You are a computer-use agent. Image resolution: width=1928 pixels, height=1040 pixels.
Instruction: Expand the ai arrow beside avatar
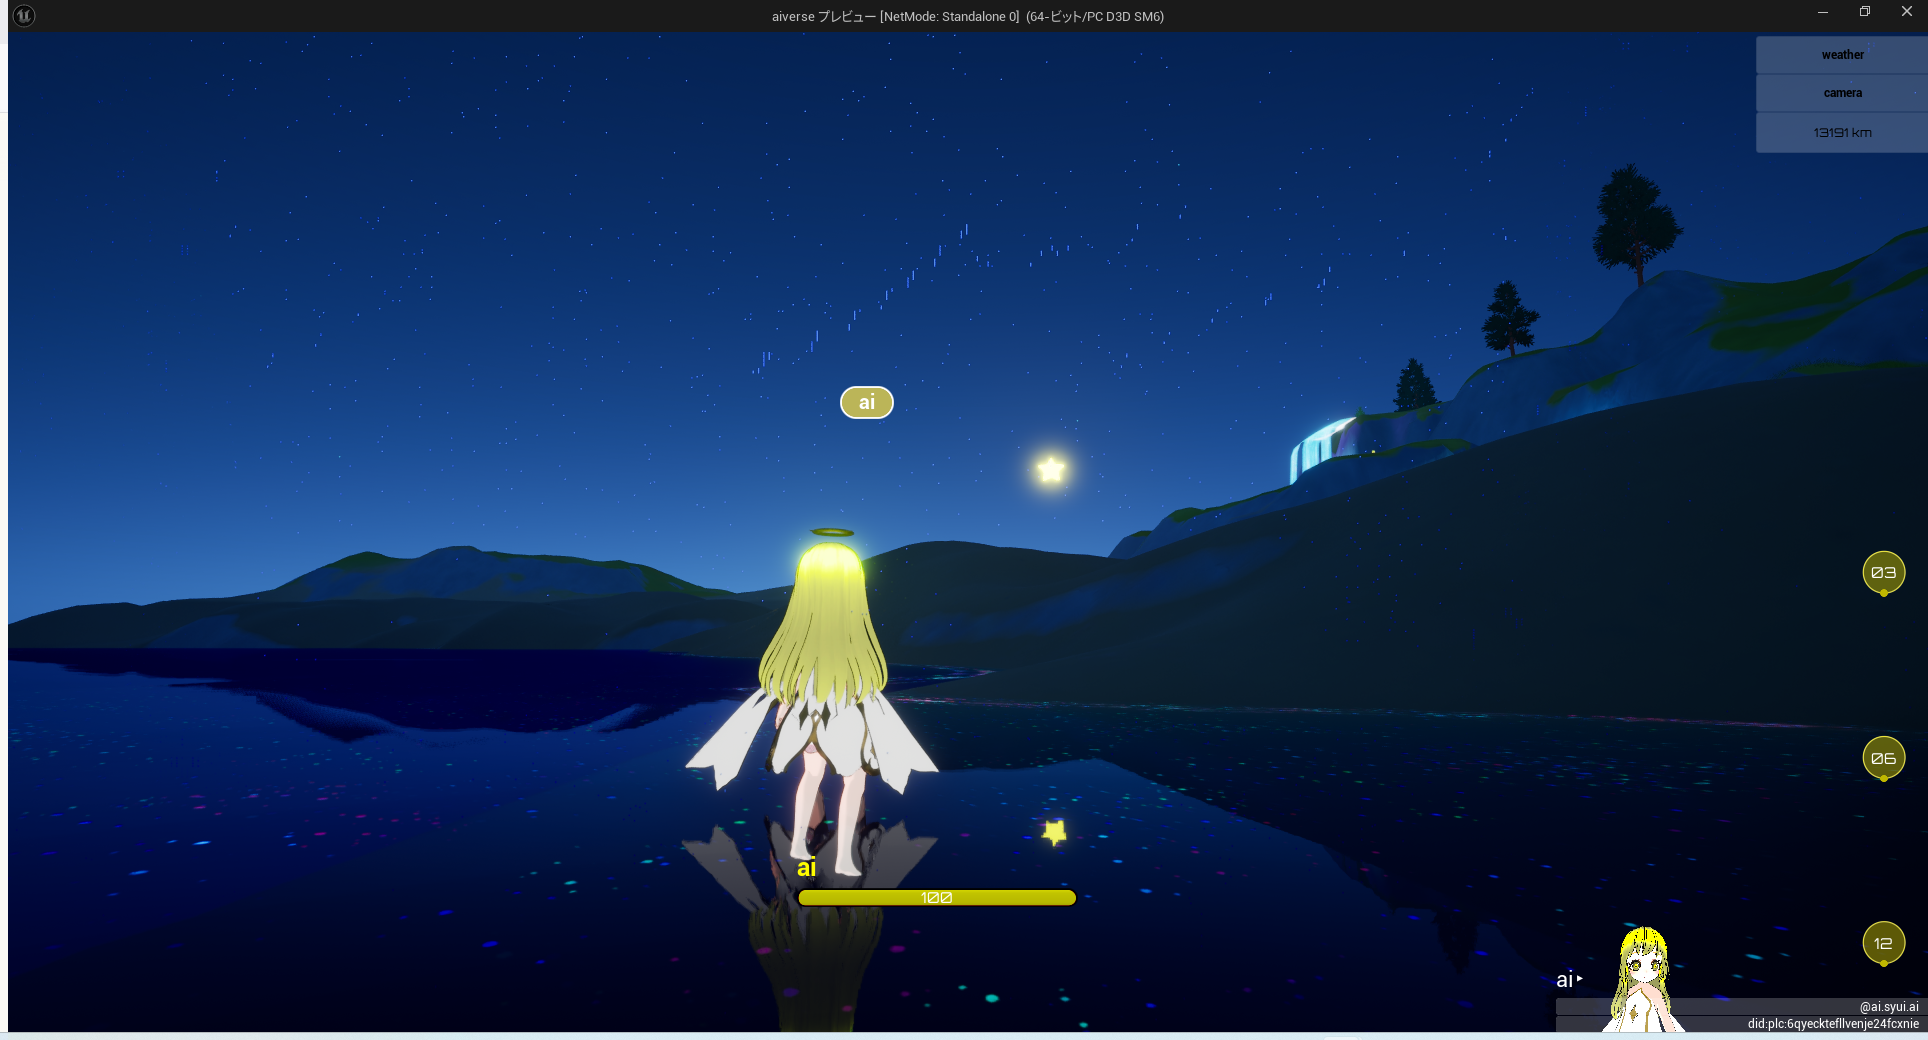(x=1579, y=979)
